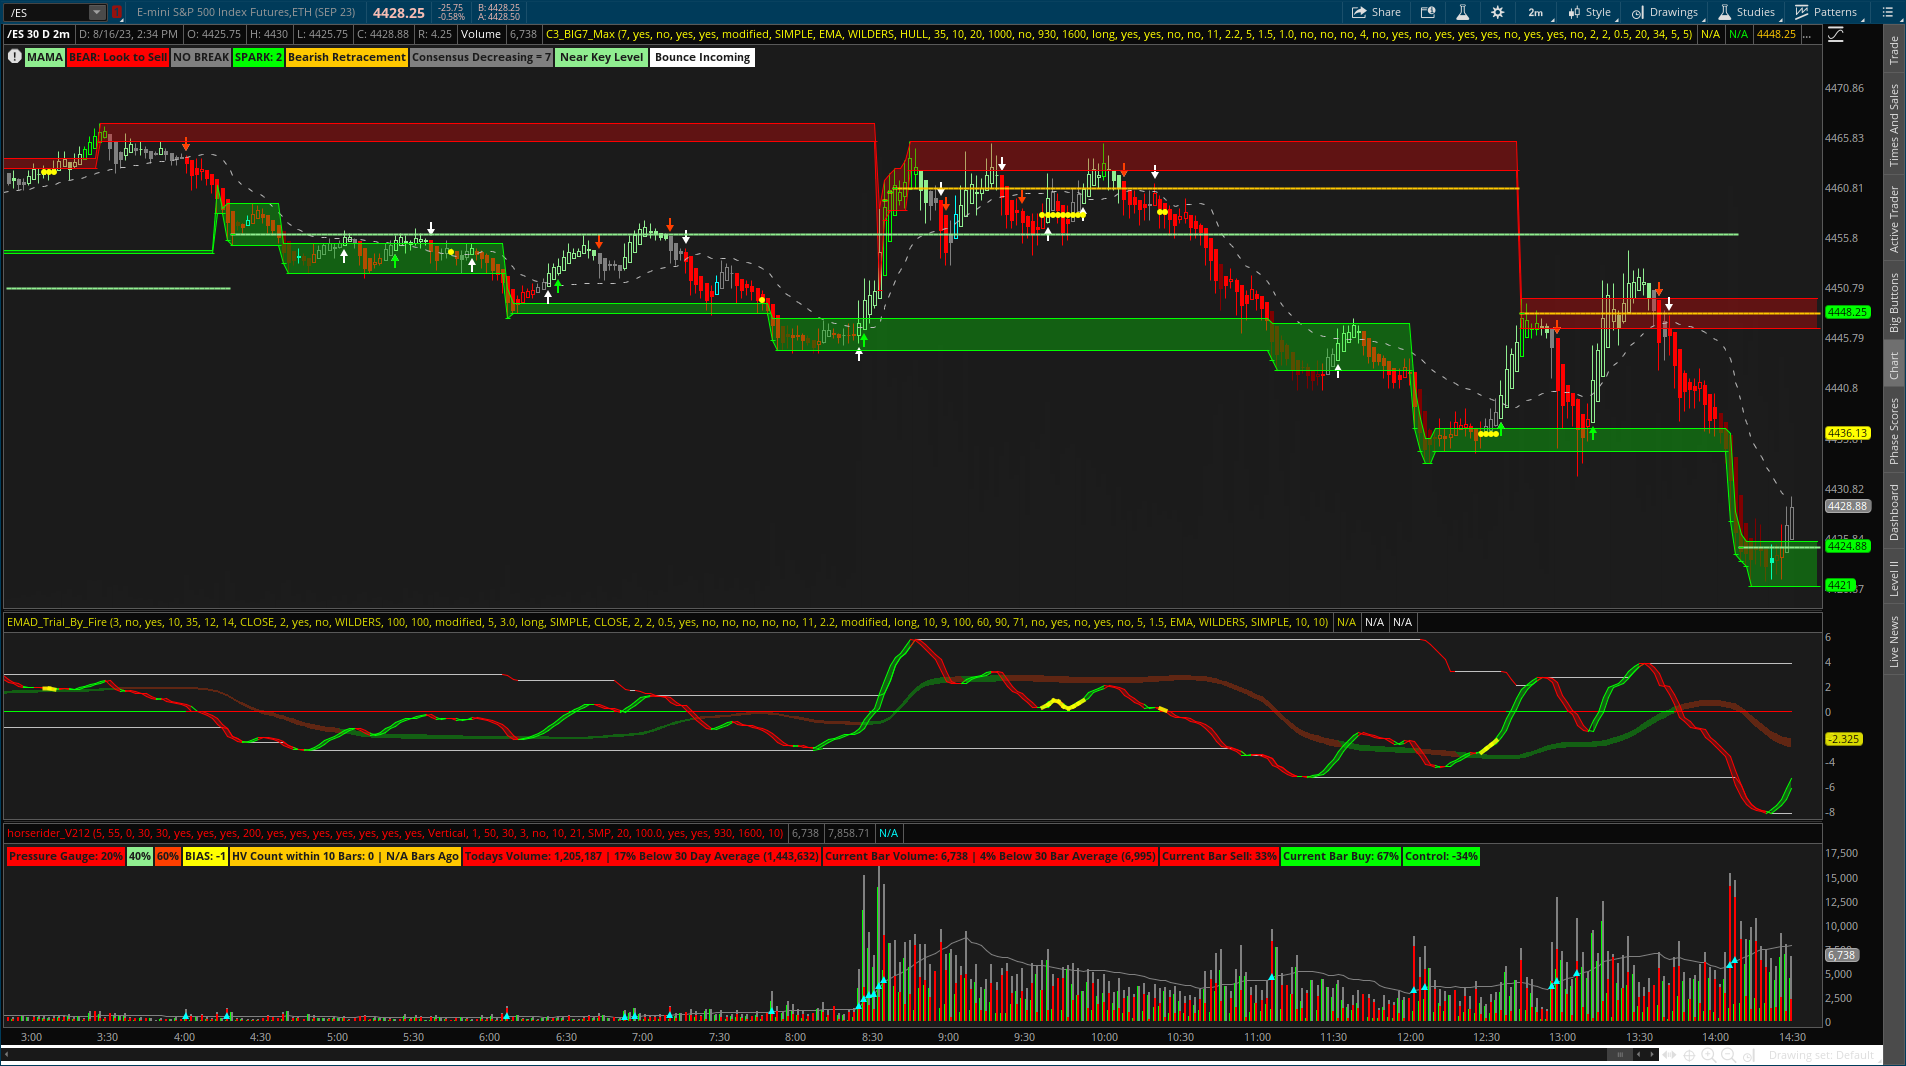Click the Bounce Incoming label
The width and height of the screenshot is (1906, 1066).
tap(702, 57)
